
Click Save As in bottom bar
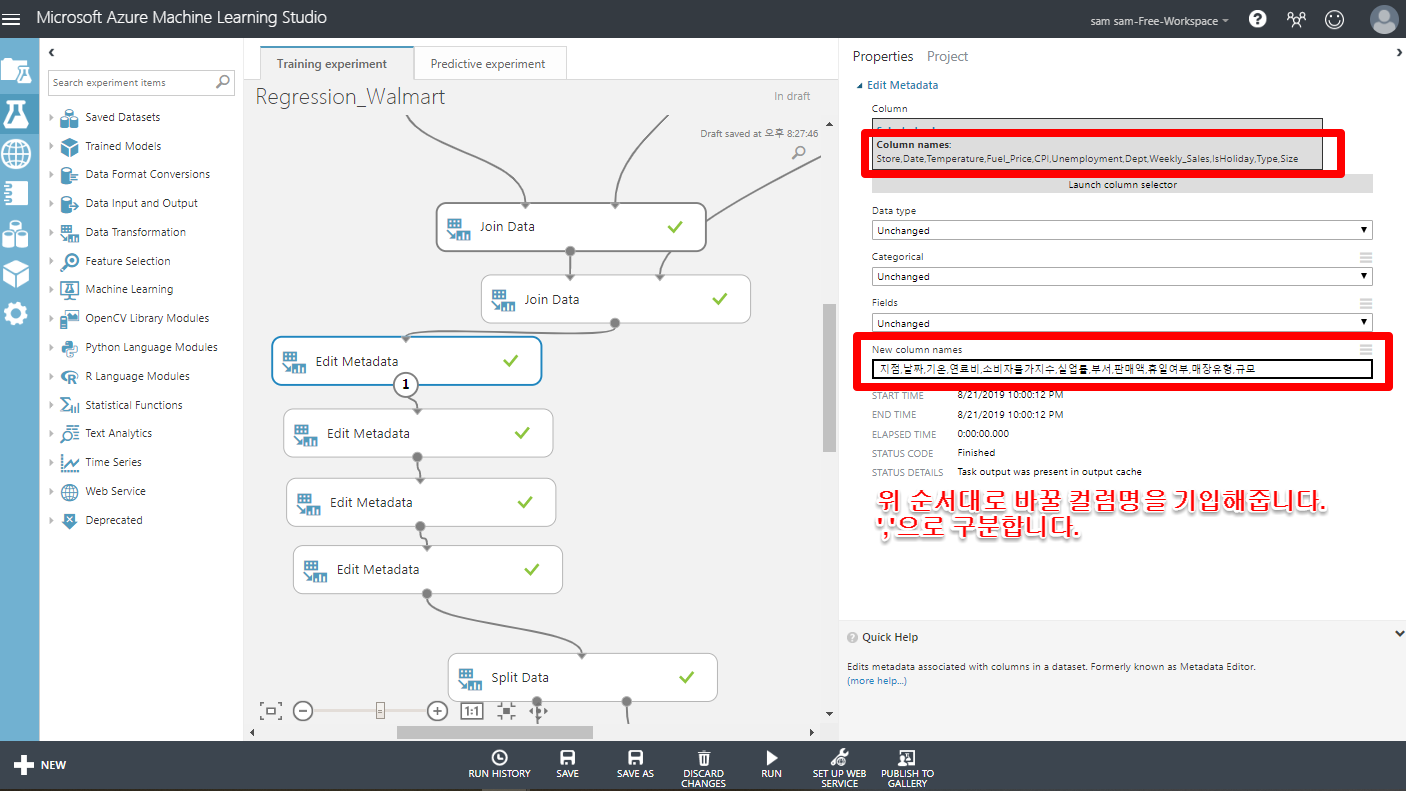635,764
